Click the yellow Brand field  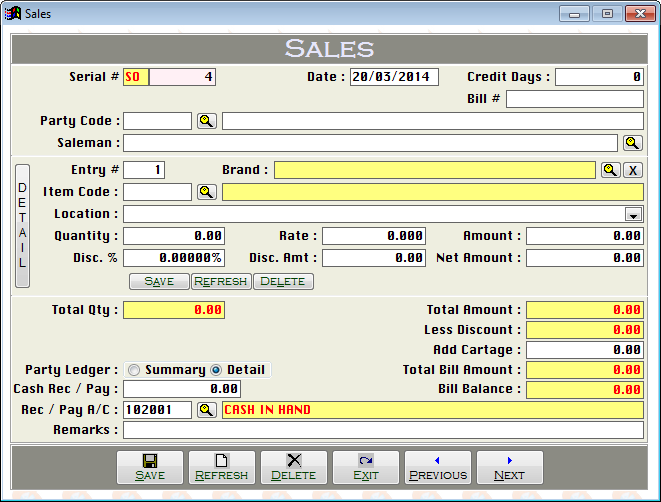click(435, 170)
